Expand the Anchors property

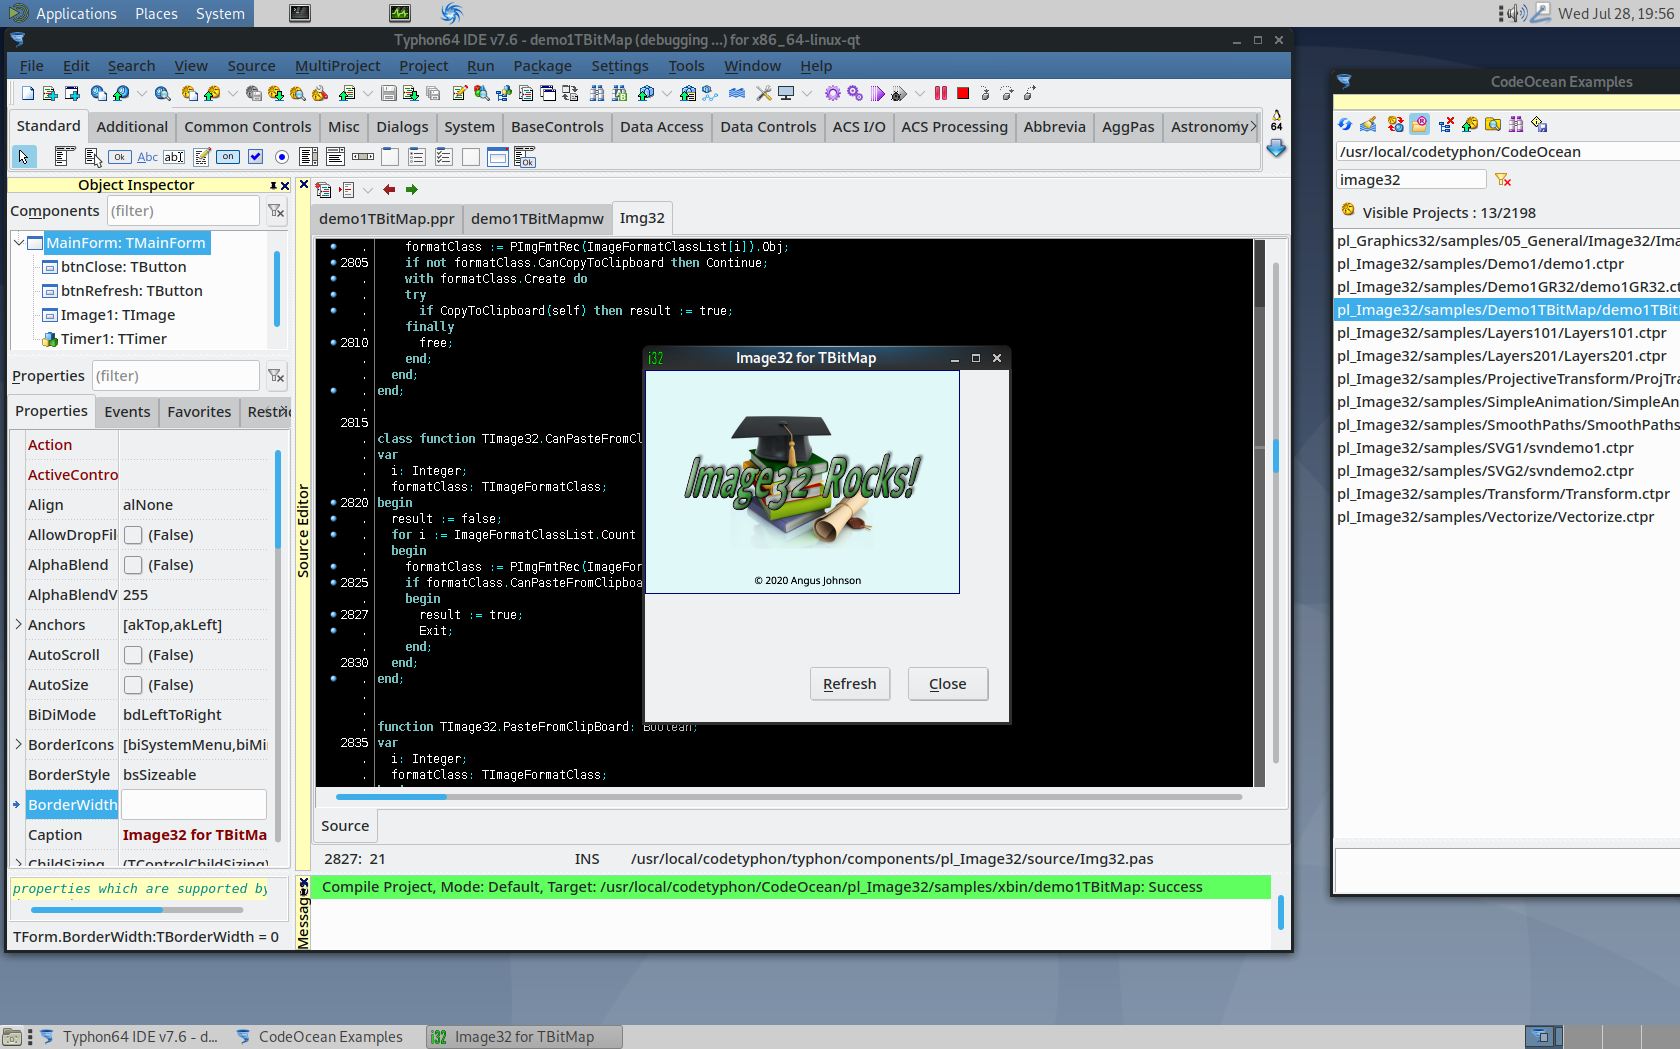tap(18, 625)
